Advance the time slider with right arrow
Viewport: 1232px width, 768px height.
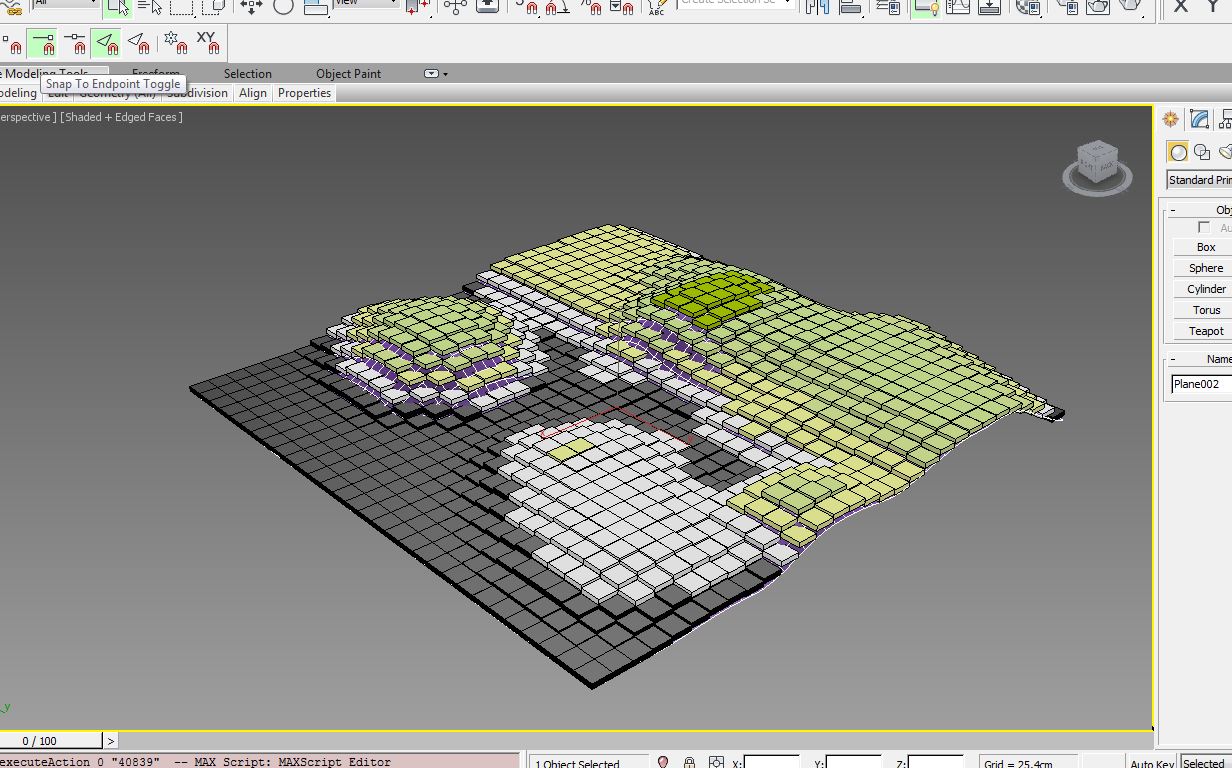110,741
